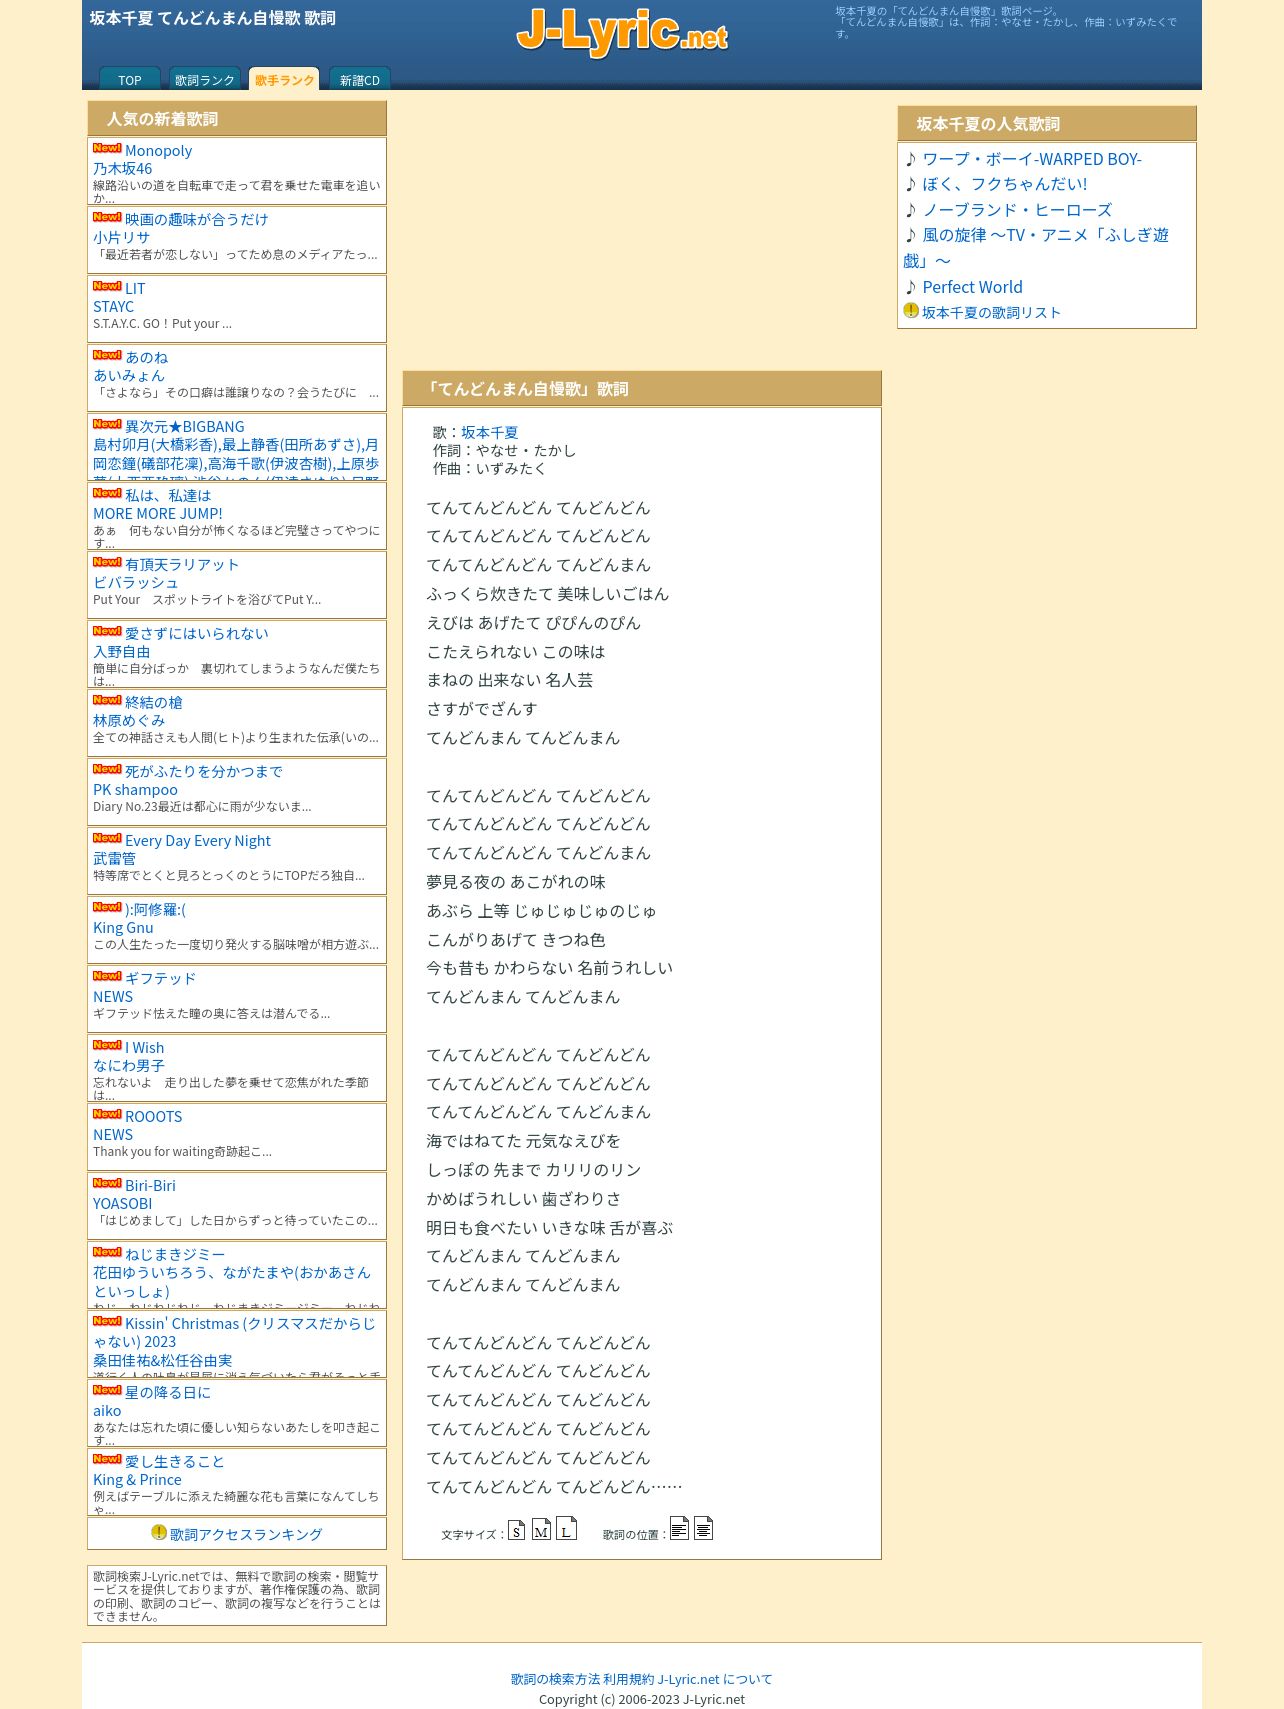The height and width of the screenshot is (1709, 1284).
Task: Open Perfect World lyrics
Action: [972, 287]
